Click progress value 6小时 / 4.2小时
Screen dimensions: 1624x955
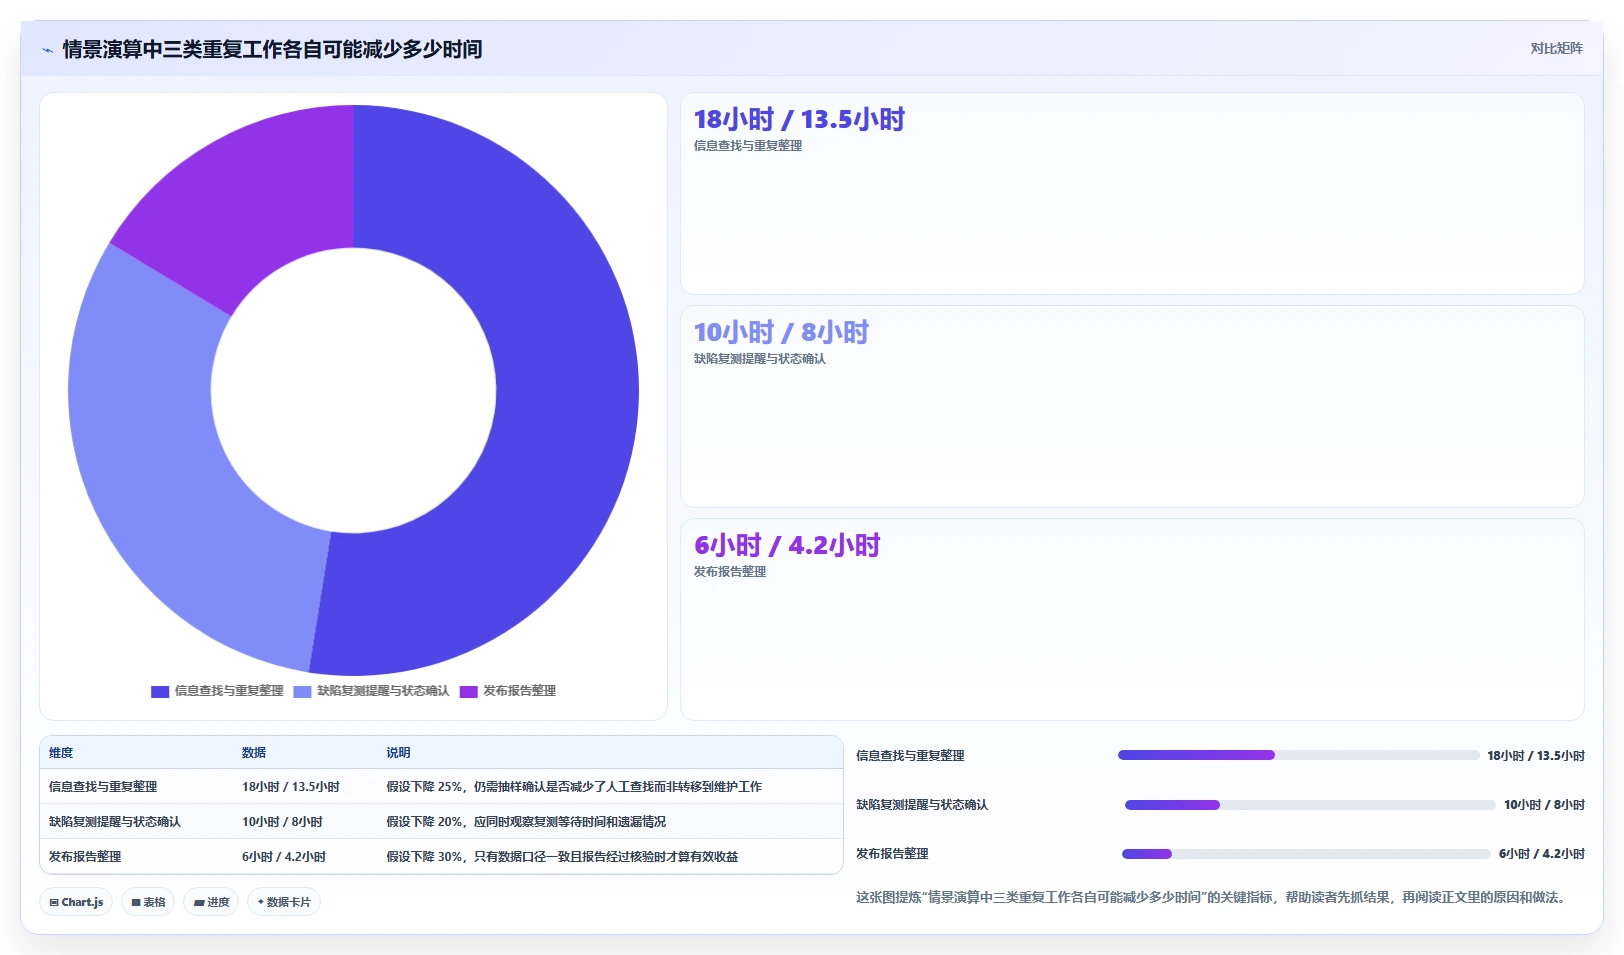click(1541, 854)
